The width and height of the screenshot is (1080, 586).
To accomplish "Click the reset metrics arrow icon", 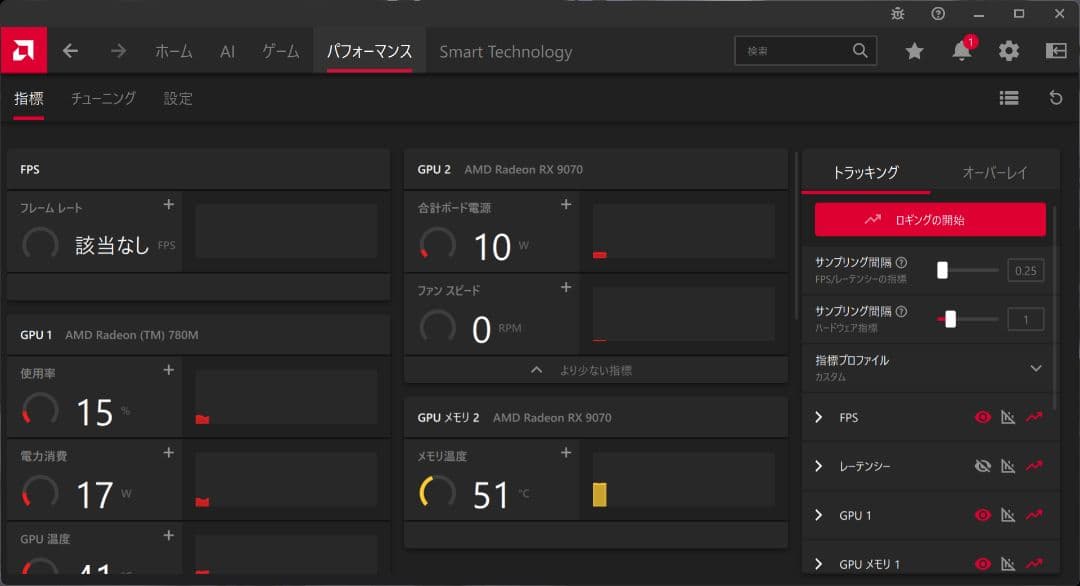I will point(1057,98).
